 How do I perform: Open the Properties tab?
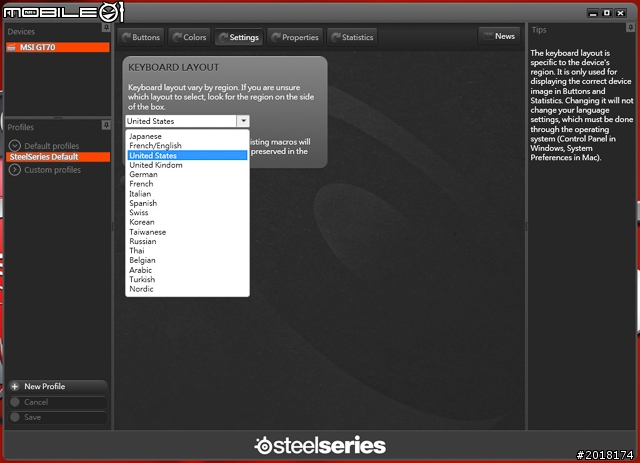295,37
